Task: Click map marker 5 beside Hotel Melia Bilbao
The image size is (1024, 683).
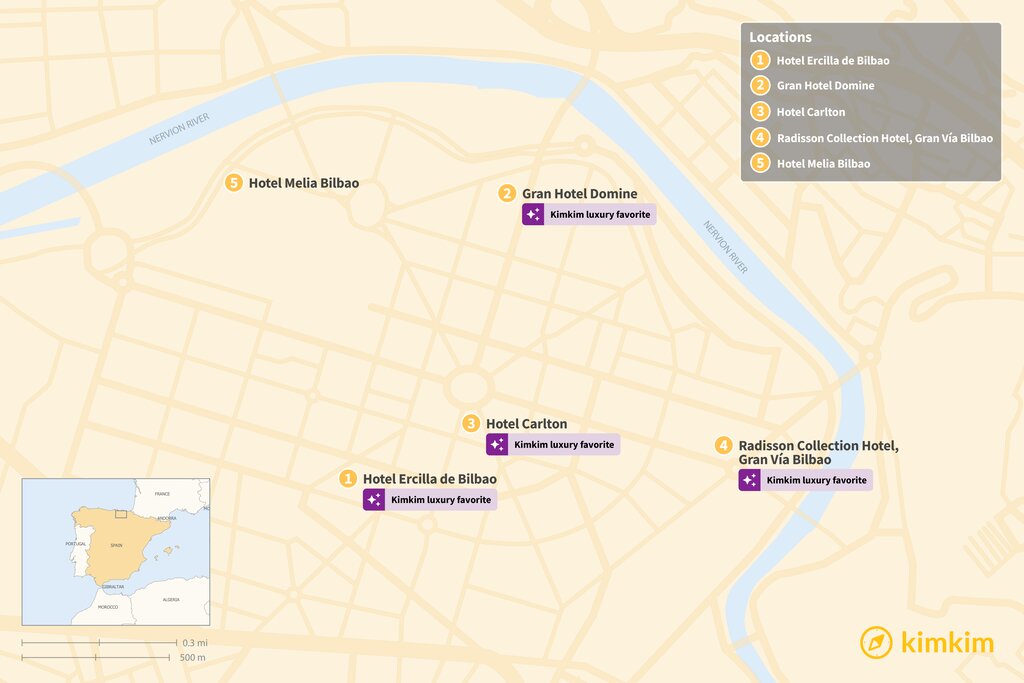Action: 234,183
